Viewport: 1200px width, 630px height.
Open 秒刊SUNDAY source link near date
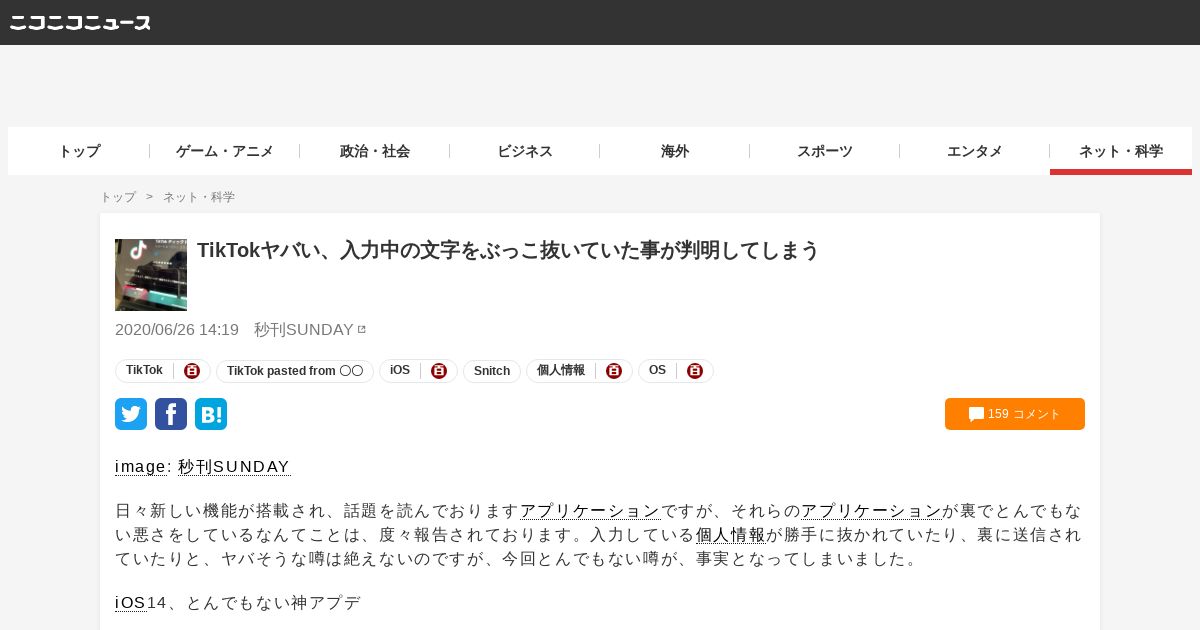(304, 329)
